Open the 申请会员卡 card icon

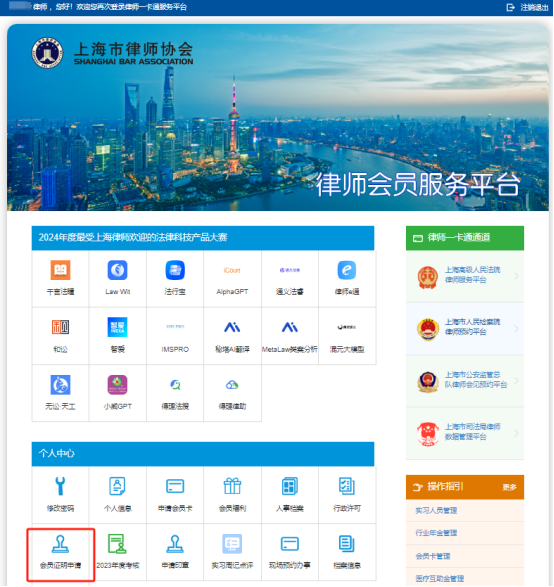[x=175, y=486]
